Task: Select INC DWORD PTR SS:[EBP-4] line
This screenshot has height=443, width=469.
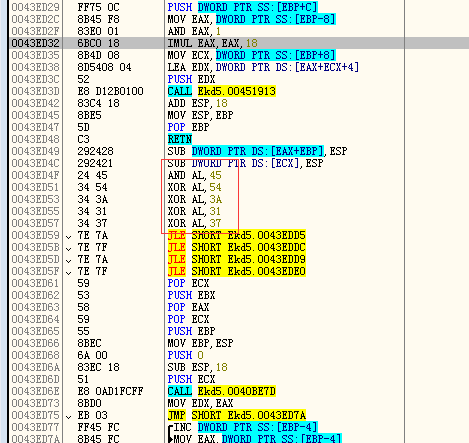Action: click(245, 427)
